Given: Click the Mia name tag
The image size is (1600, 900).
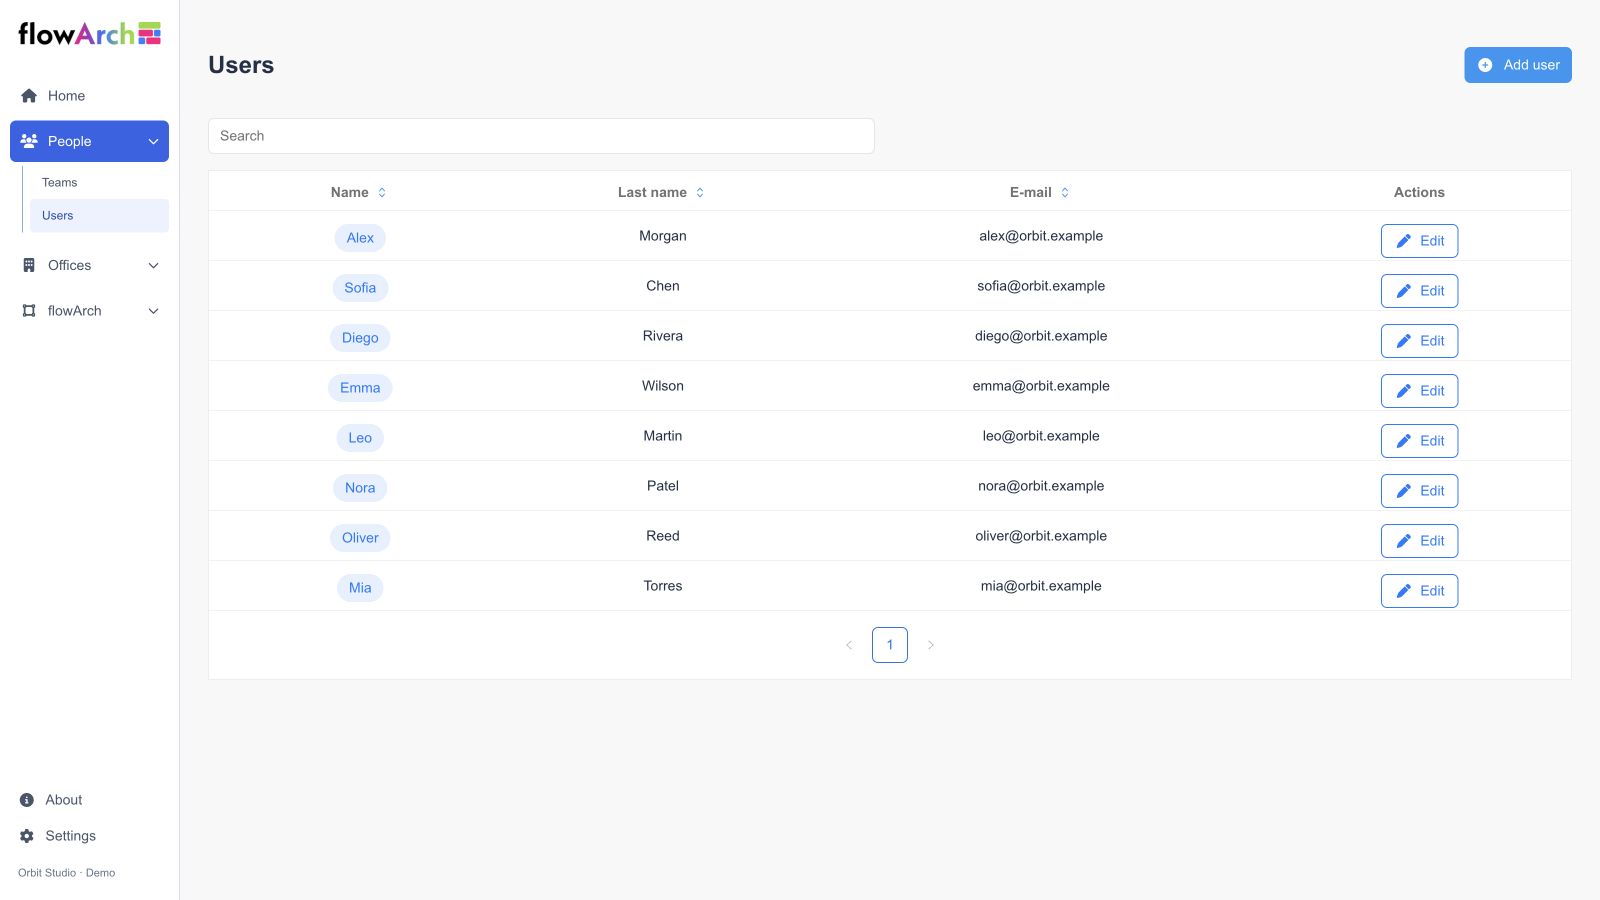Looking at the screenshot, I should click(360, 588).
